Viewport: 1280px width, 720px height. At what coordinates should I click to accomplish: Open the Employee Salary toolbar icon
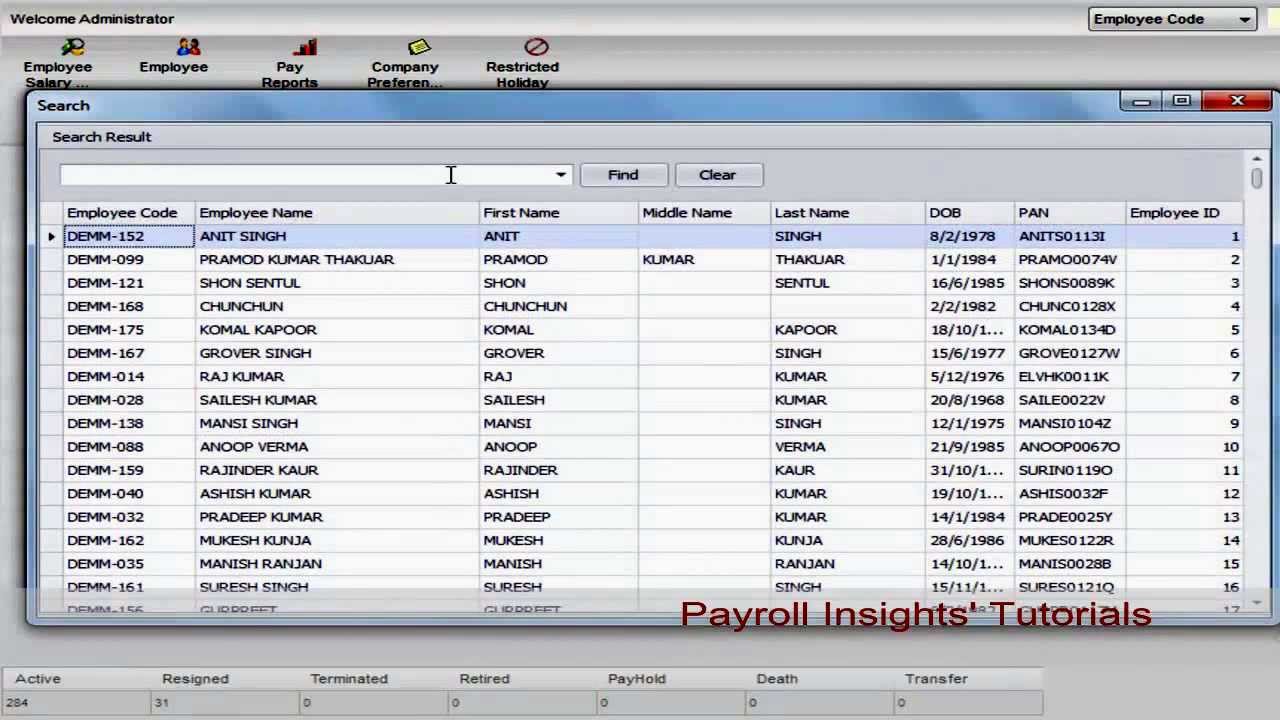pos(58,63)
